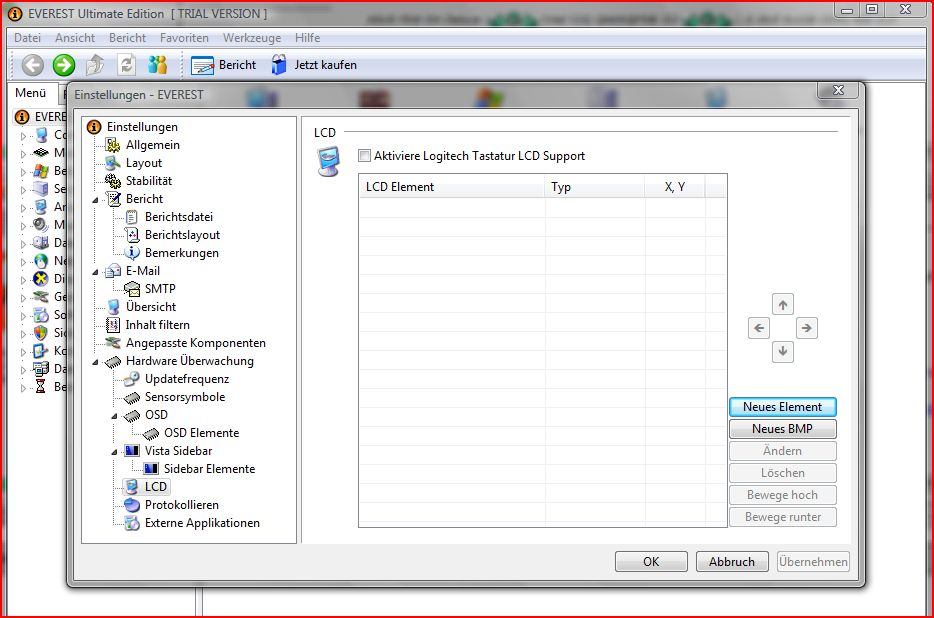Select Allgemein icon in settings tree
The width and height of the screenshot is (934, 618).
point(113,145)
